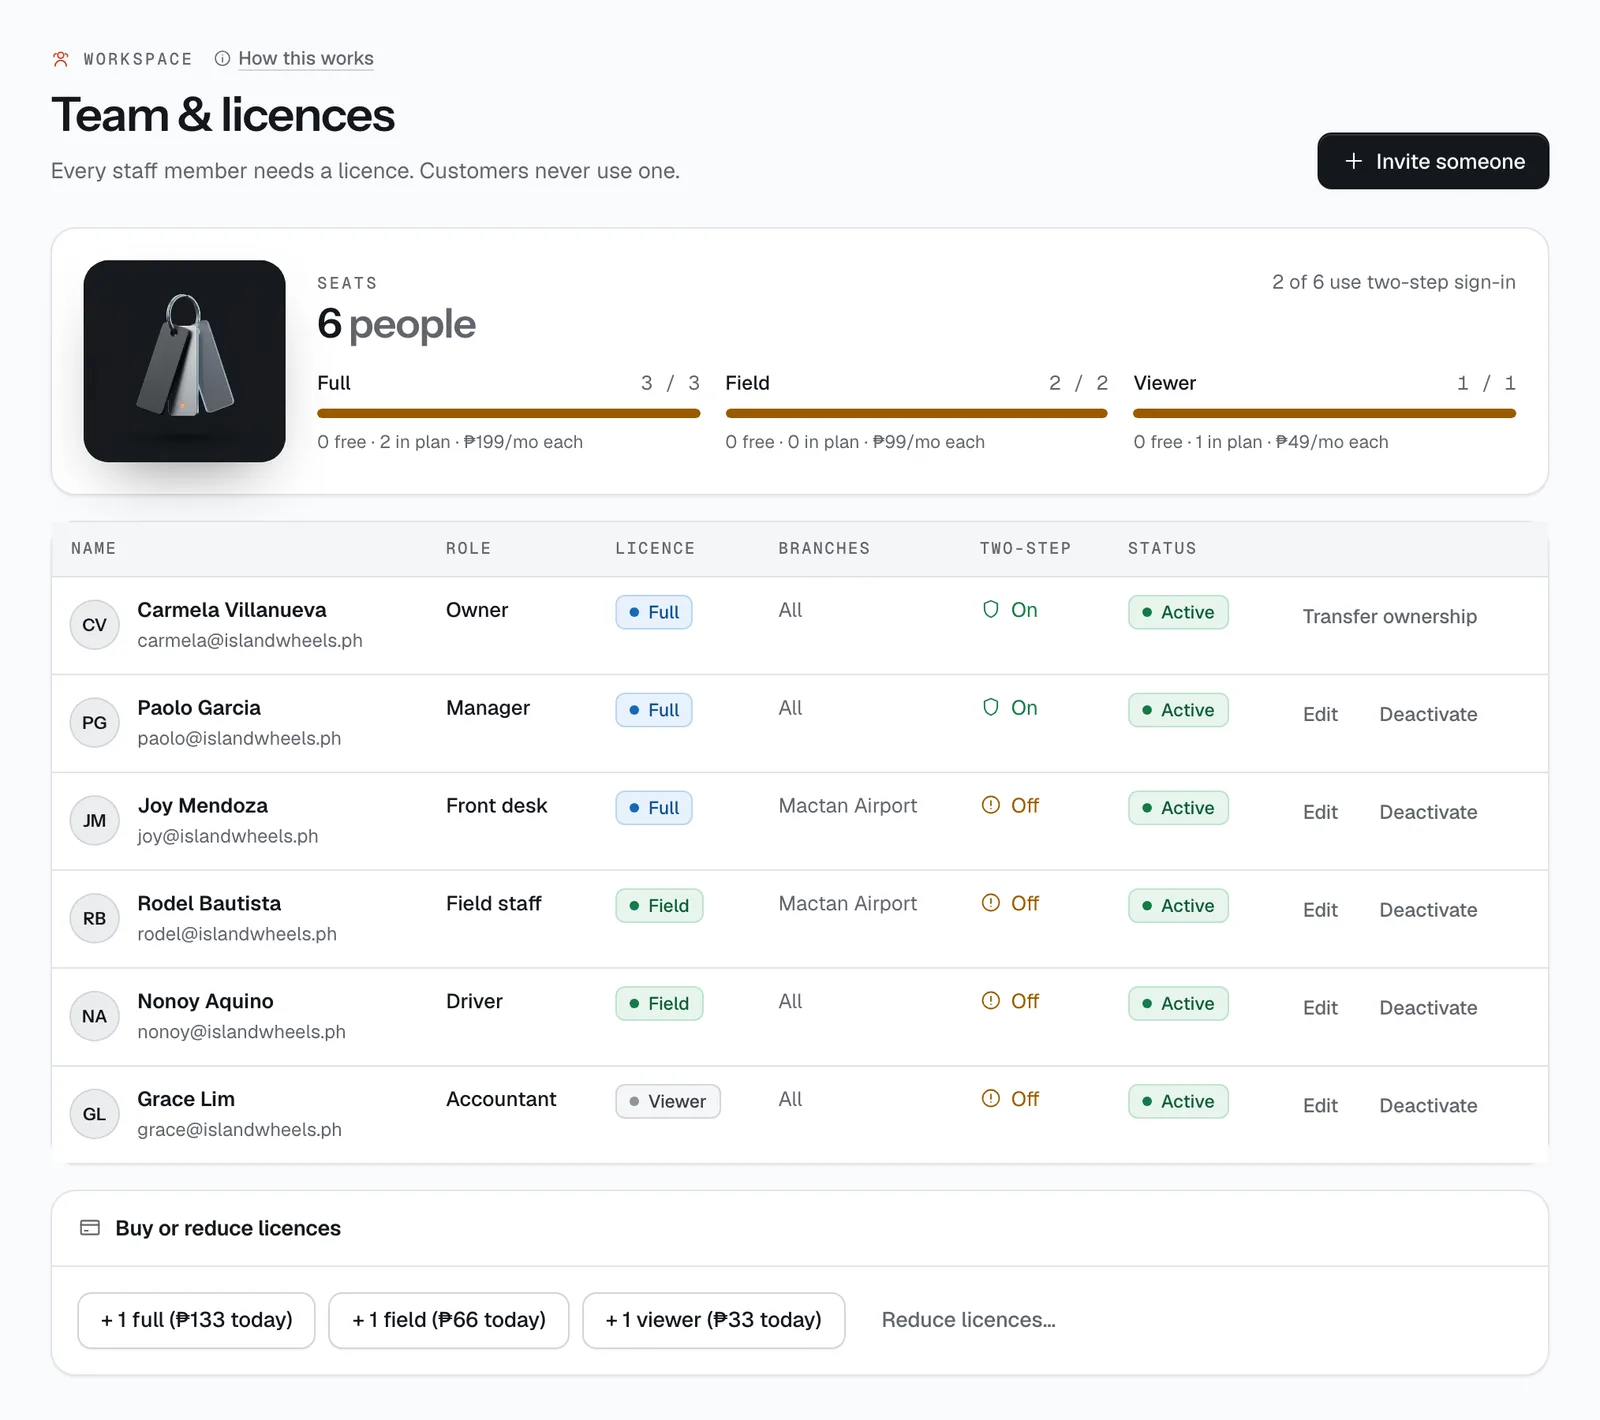This screenshot has height=1420, width=1600.
Task: Click the Invite someone button
Action: point(1433,161)
